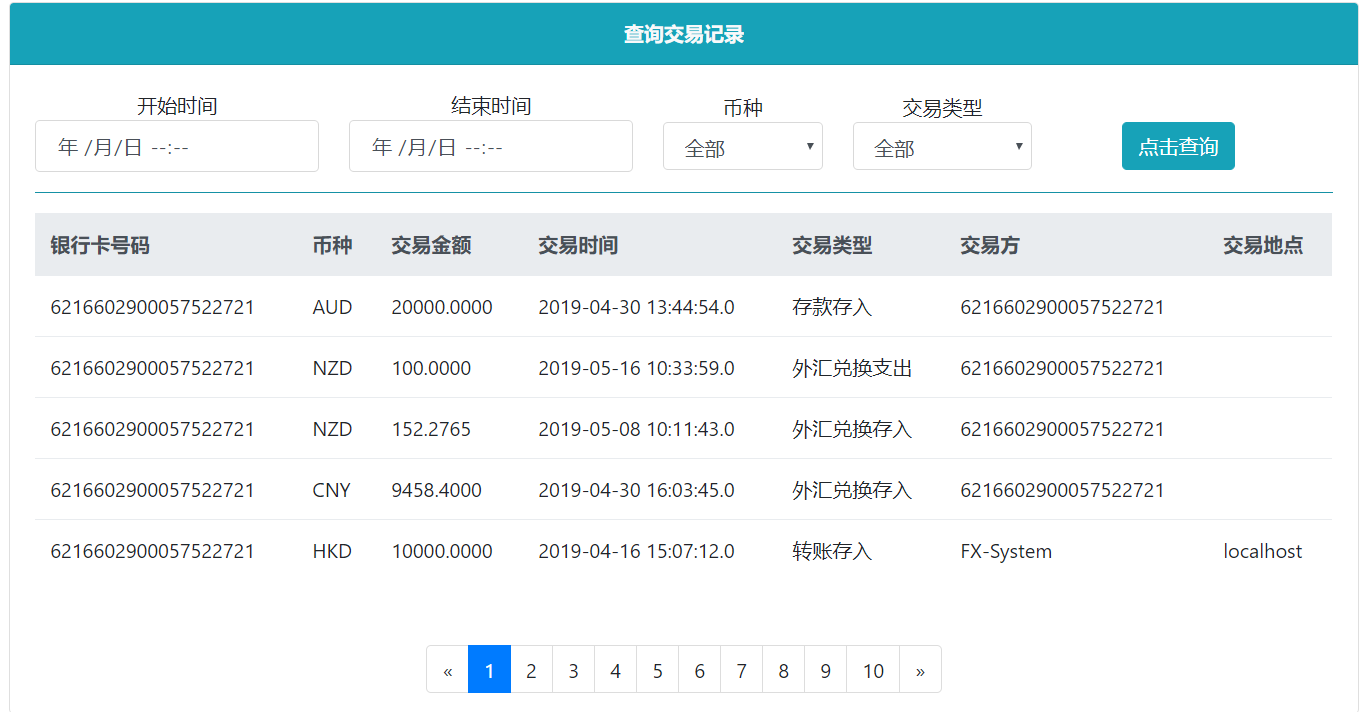Click the 交易地点 column header
This screenshot has width=1364, height=712.
pos(1263,245)
